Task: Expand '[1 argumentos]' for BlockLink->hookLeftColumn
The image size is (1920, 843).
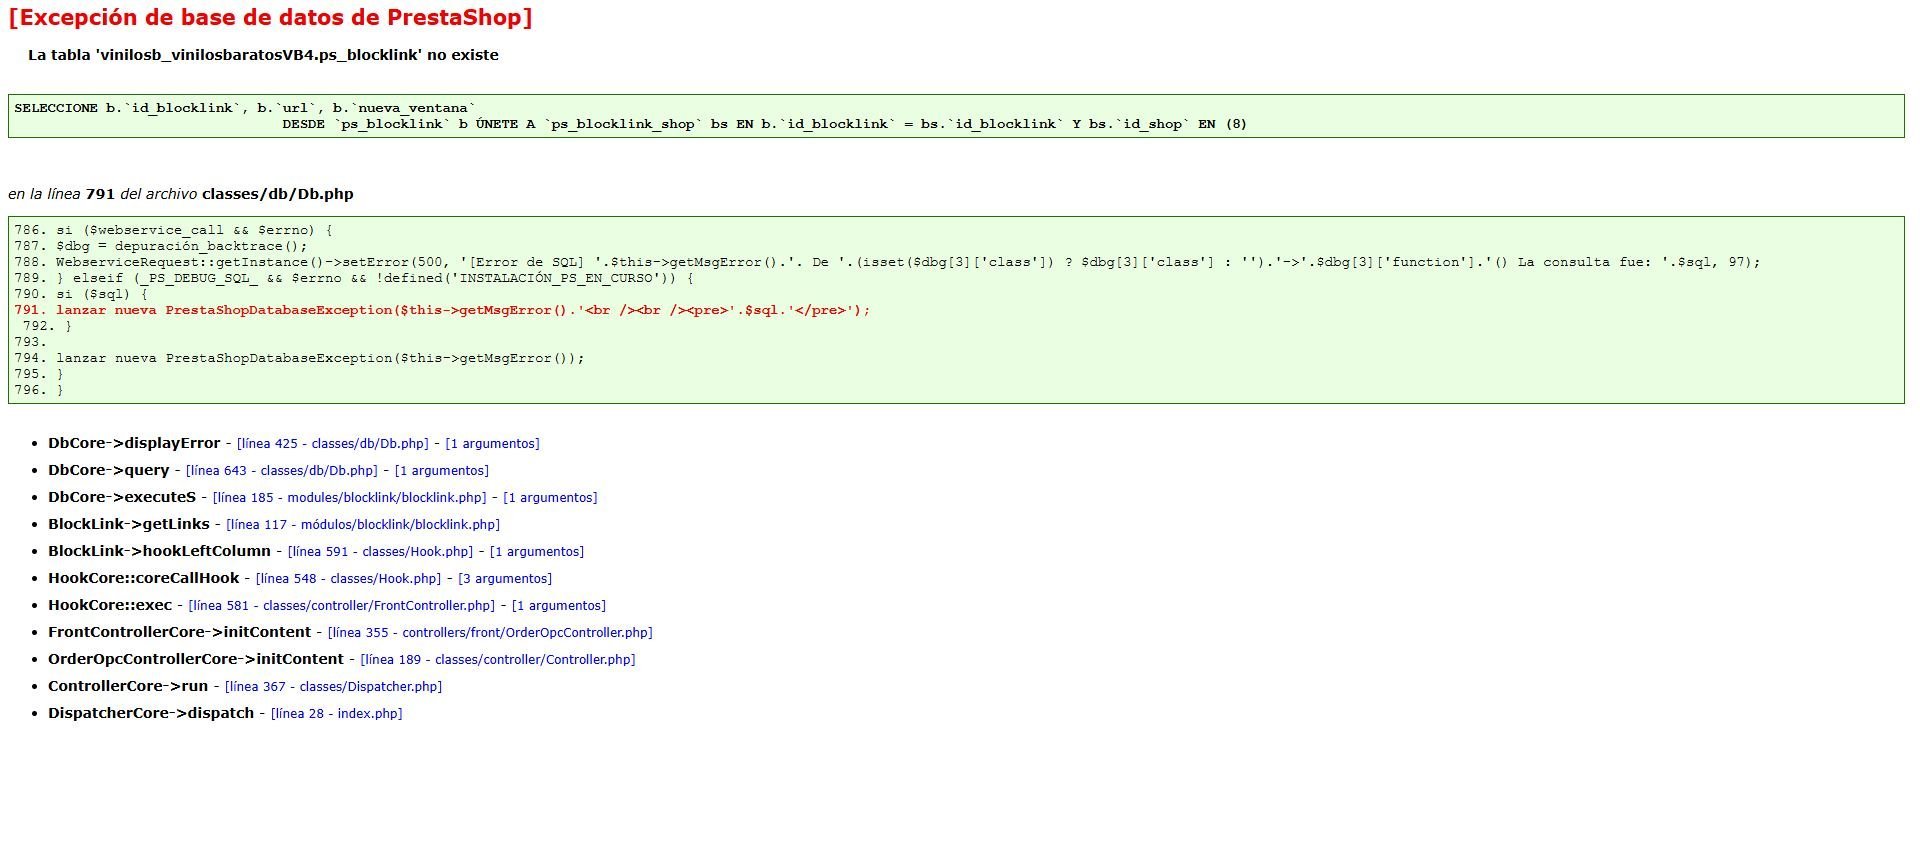Action: 537,552
